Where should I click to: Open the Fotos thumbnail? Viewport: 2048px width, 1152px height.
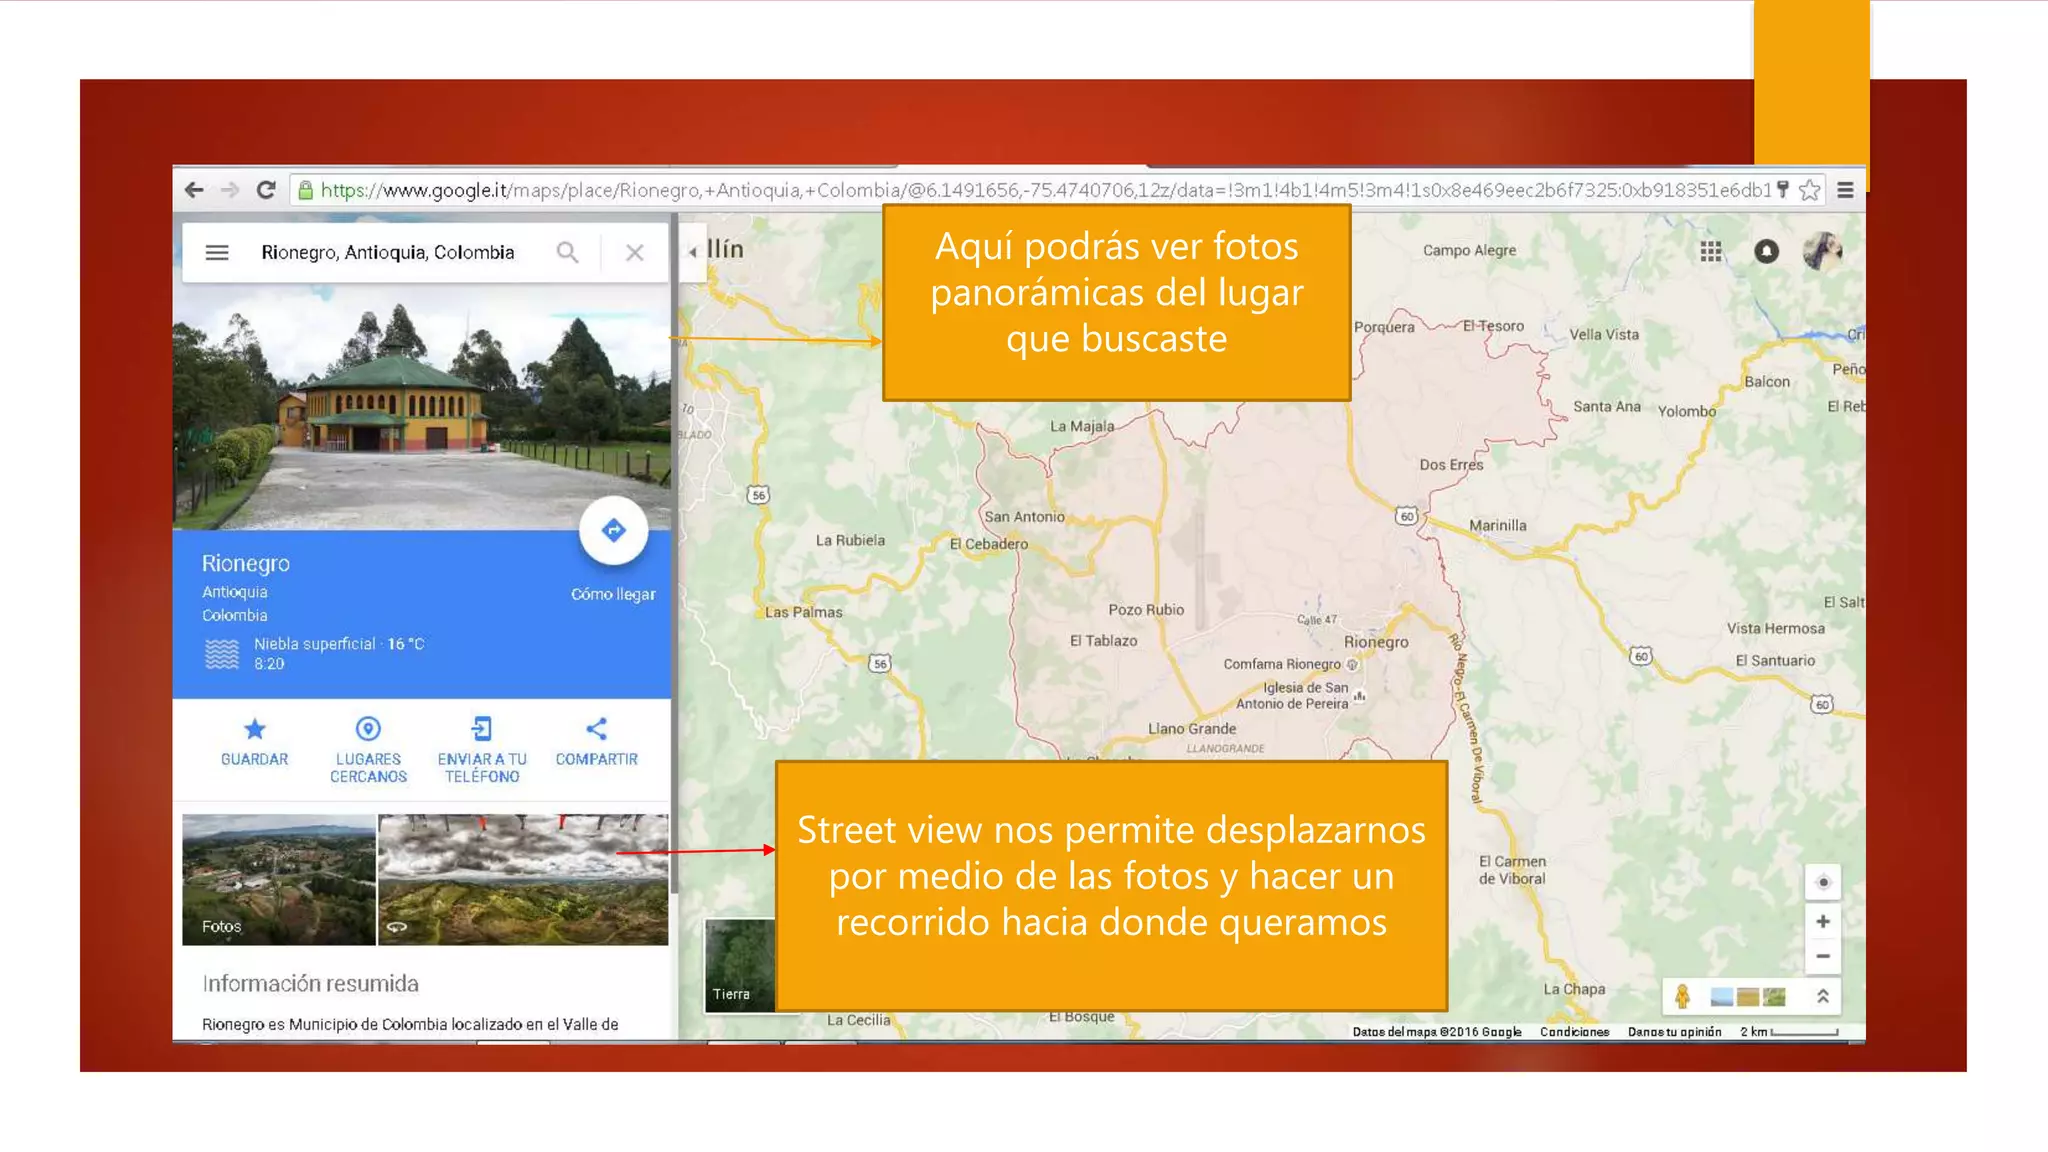tap(279, 879)
